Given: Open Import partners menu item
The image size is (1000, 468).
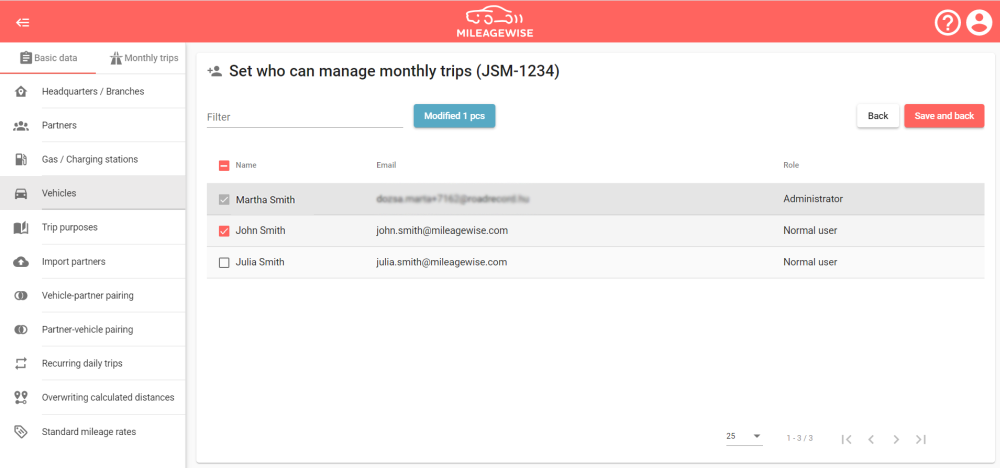Looking at the screenshot, I should [x=93, y=262].
